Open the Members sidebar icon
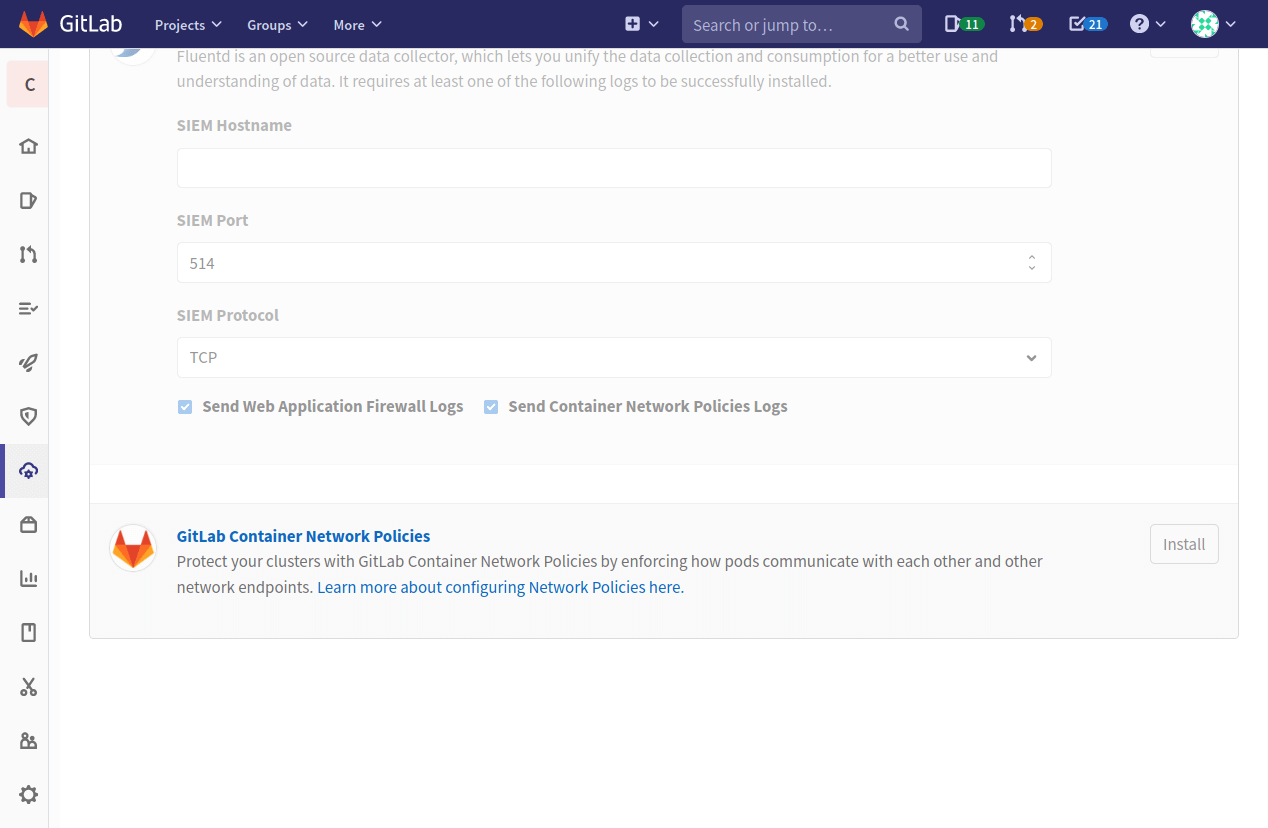The height and width of the screenshot is (828, 1268). pyautogui.click(x=27, y=740)
